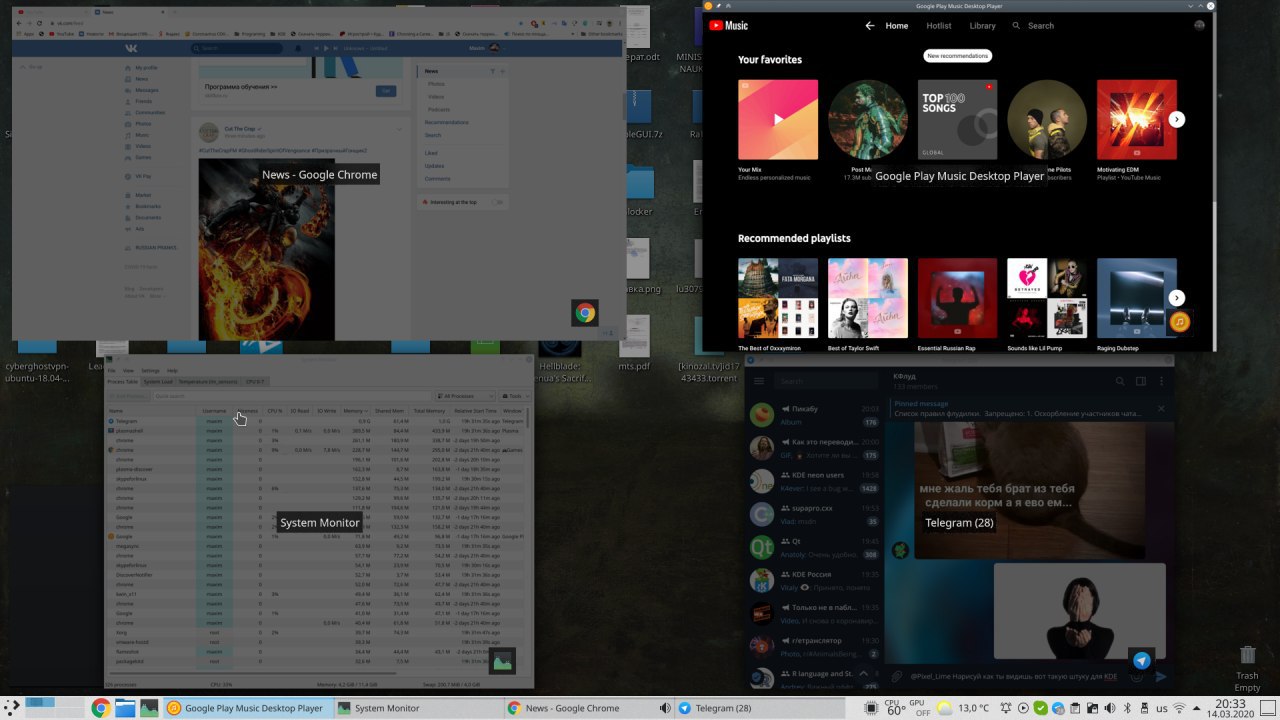
Task: Click the attach paperclip in Telegram
Action: [897, 677]
